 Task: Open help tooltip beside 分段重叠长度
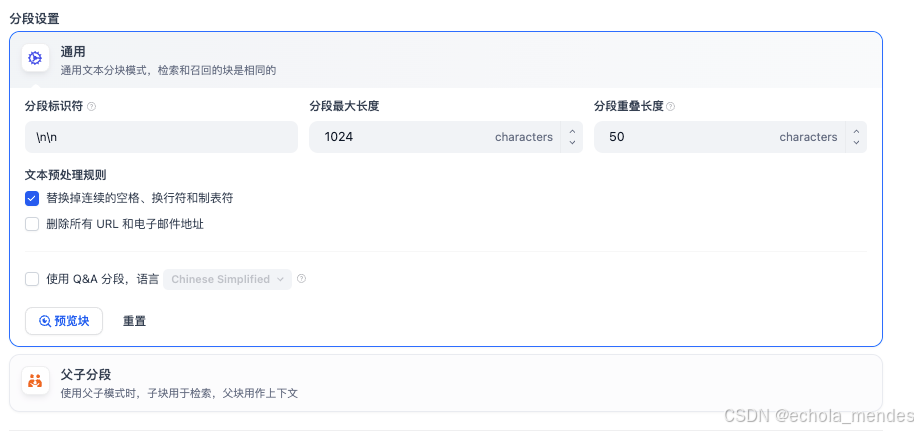[x=671, y=107]
